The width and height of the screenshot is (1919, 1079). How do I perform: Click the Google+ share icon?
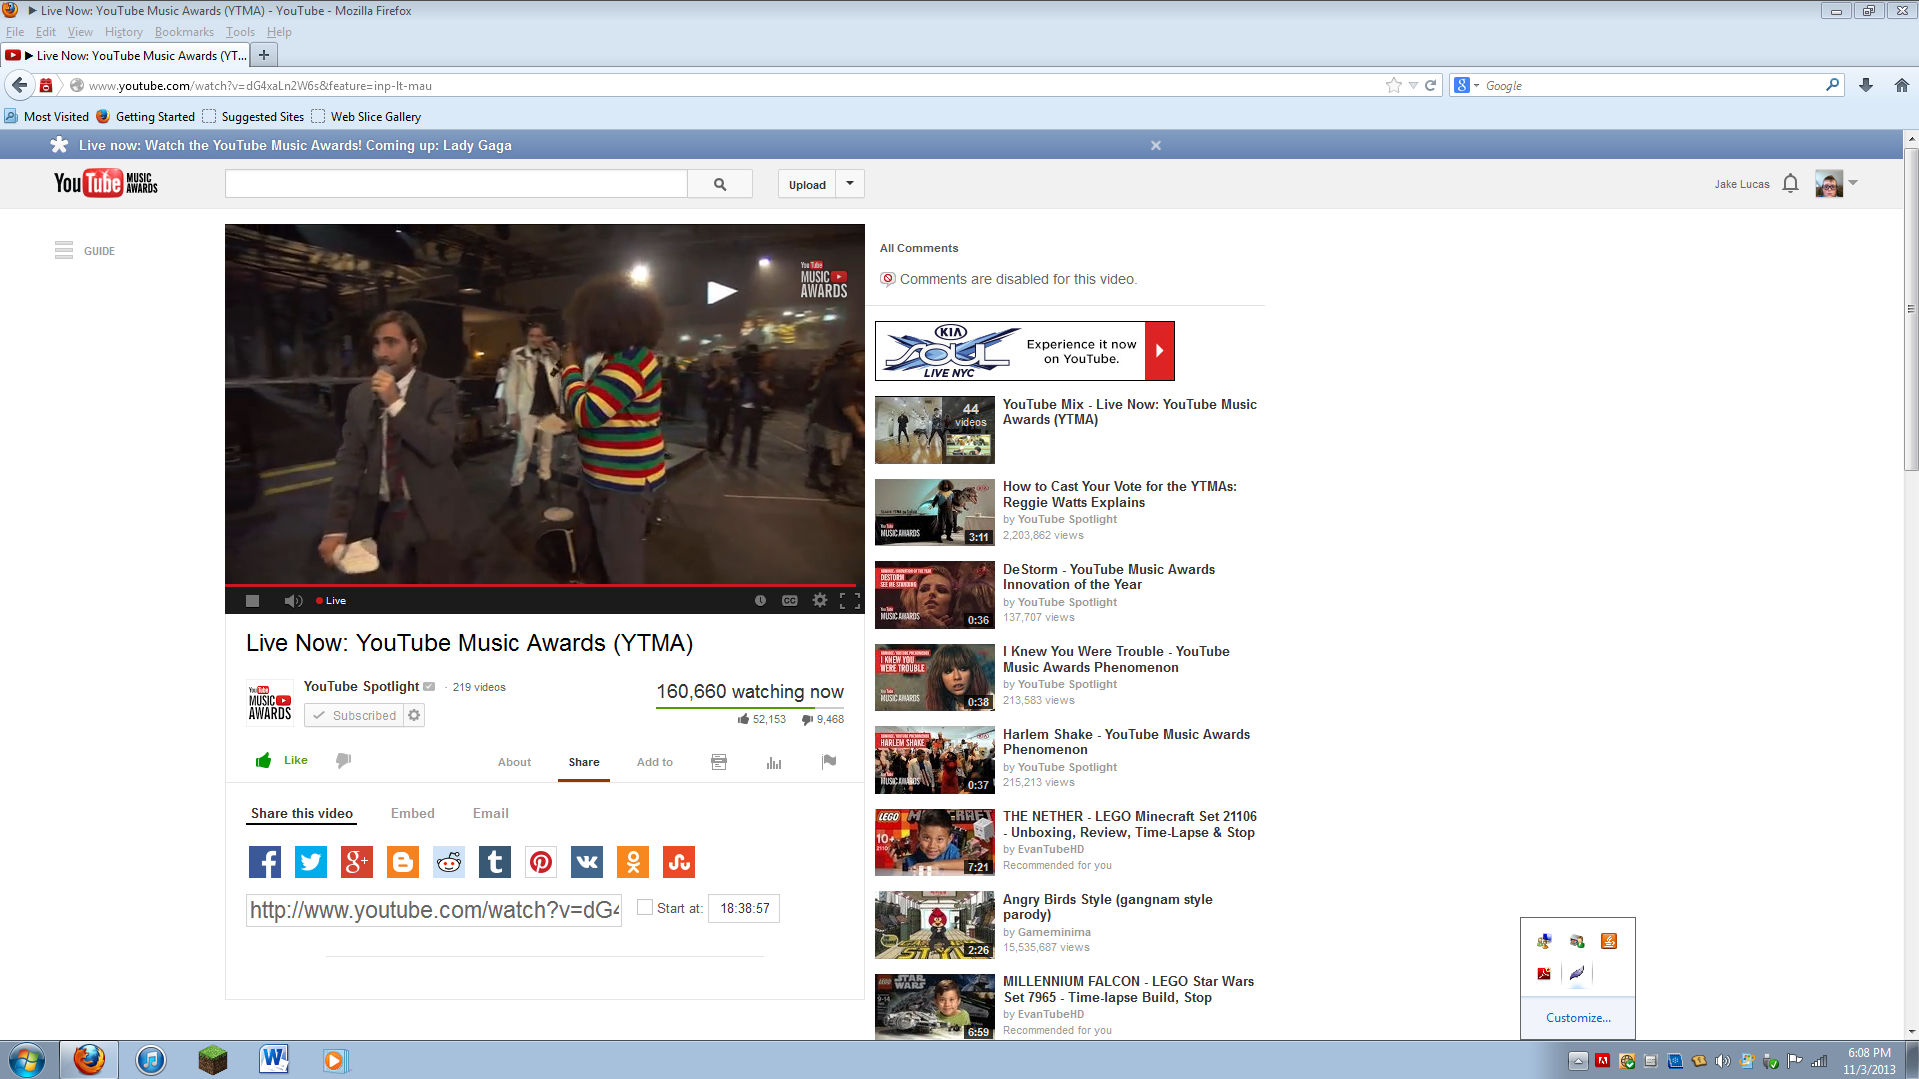(x=357, y=862)
